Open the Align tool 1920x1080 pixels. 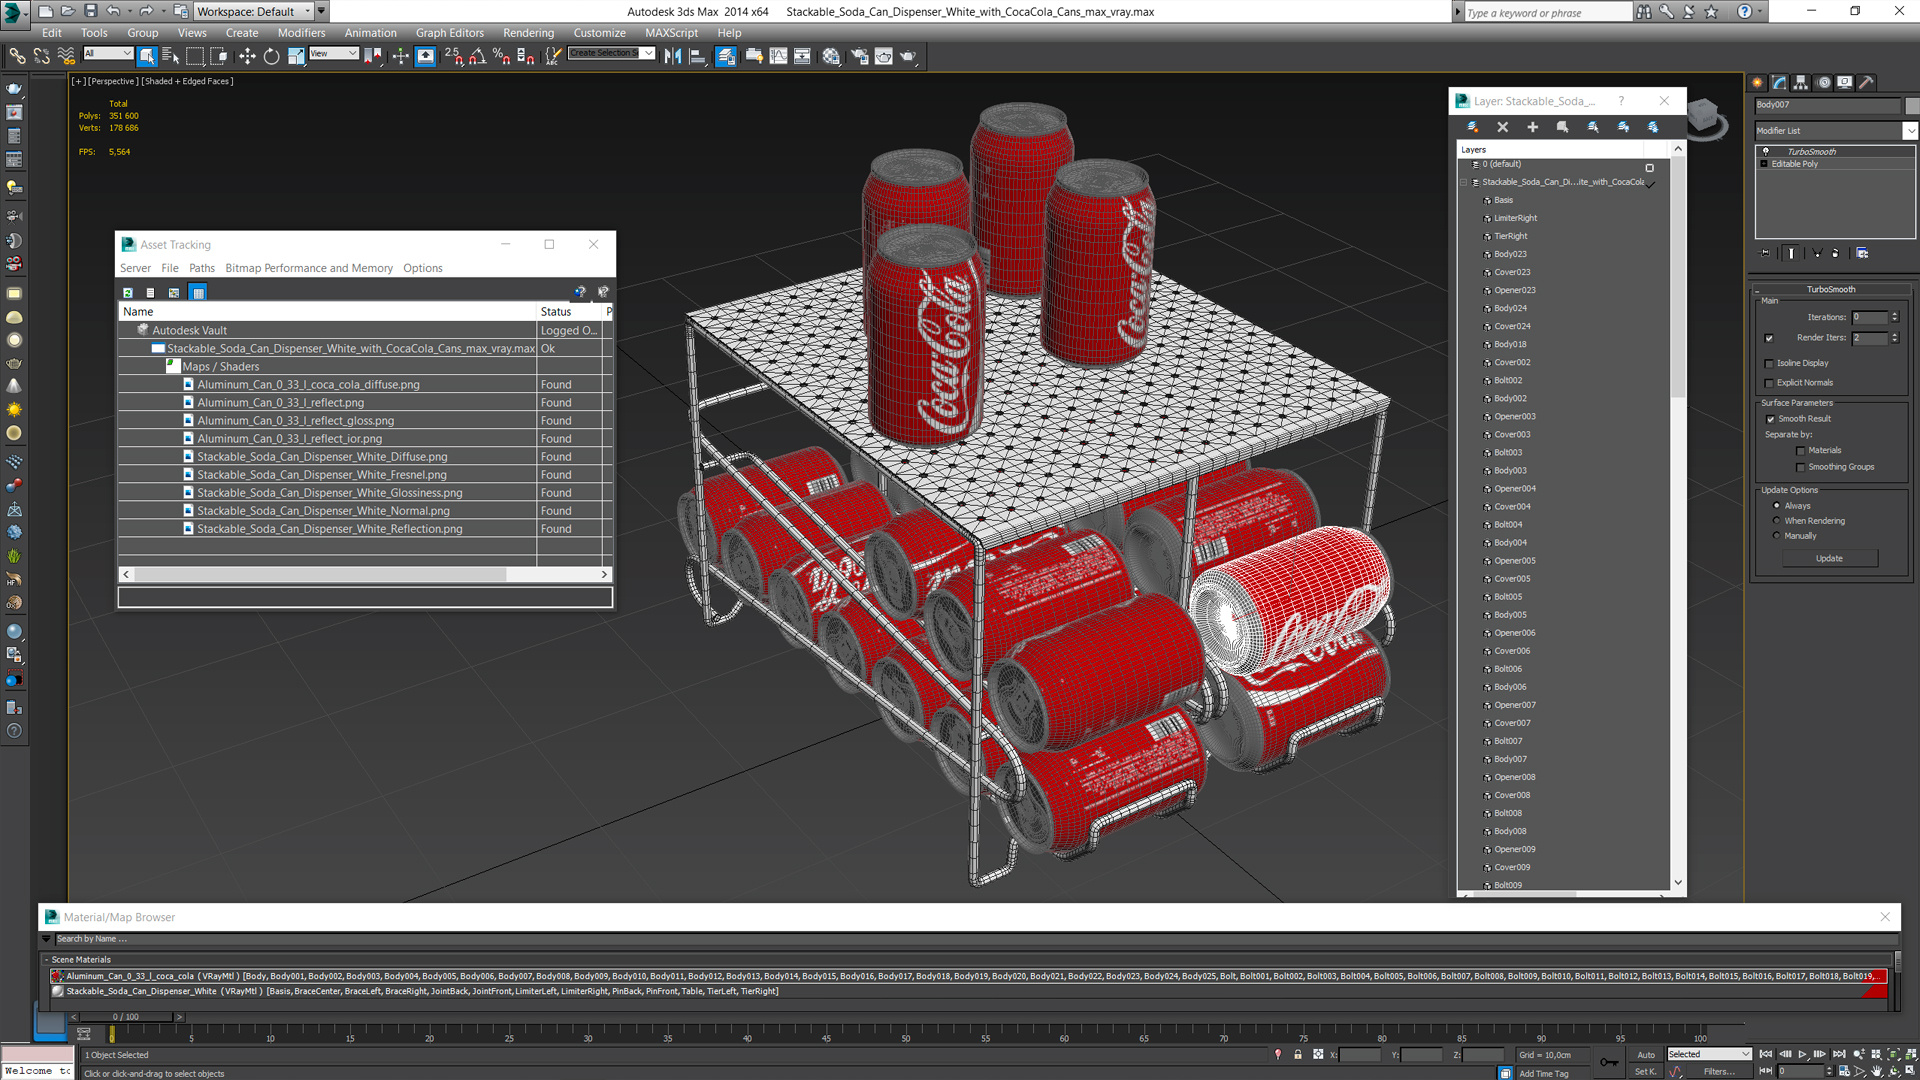point(697,56)
